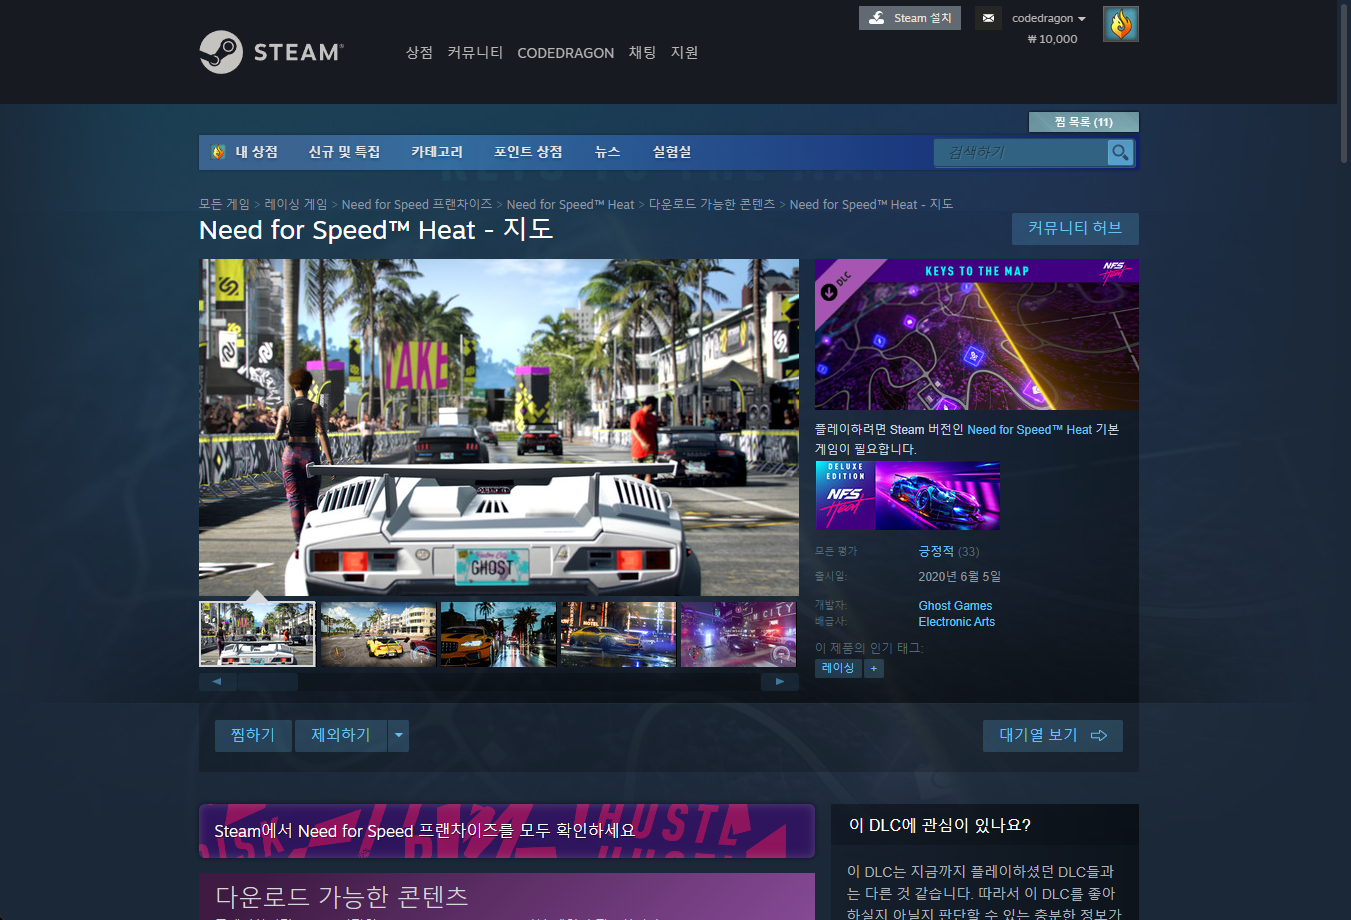Click the 커뮤니티 허브 button
The height and width of the screenshot is (920, 1351).
[1075, 228]
